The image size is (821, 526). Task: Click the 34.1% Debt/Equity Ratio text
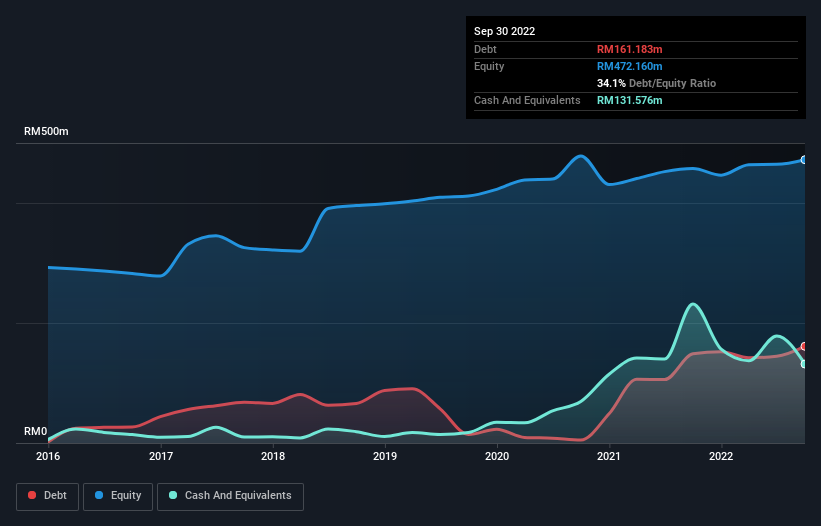click(656, 83)
